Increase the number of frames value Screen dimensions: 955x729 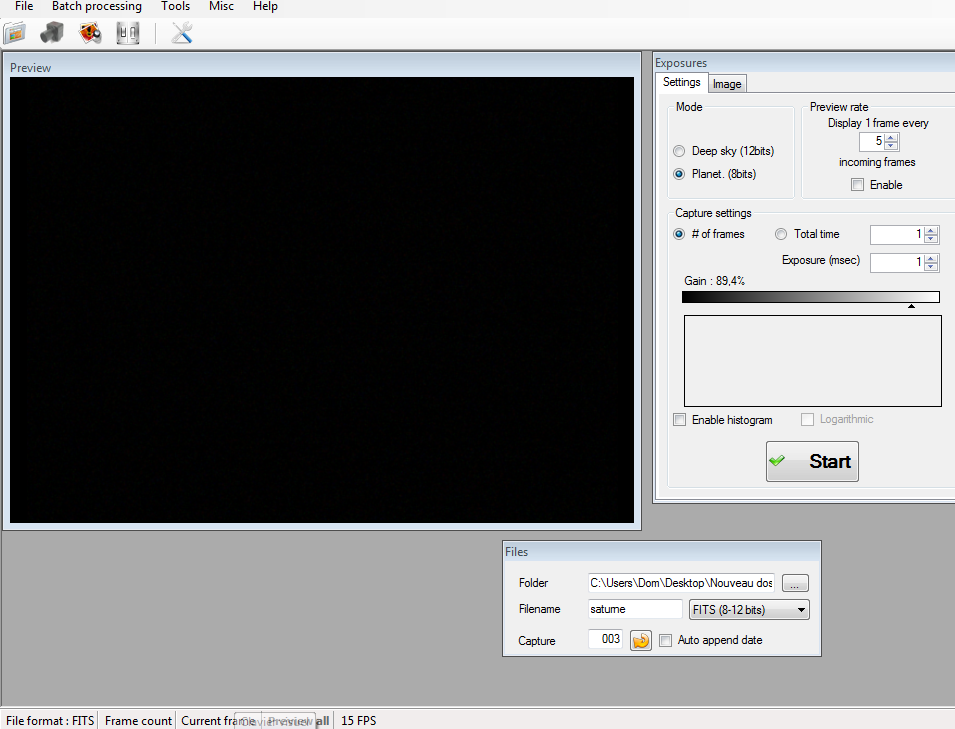[x=931, y=231]
